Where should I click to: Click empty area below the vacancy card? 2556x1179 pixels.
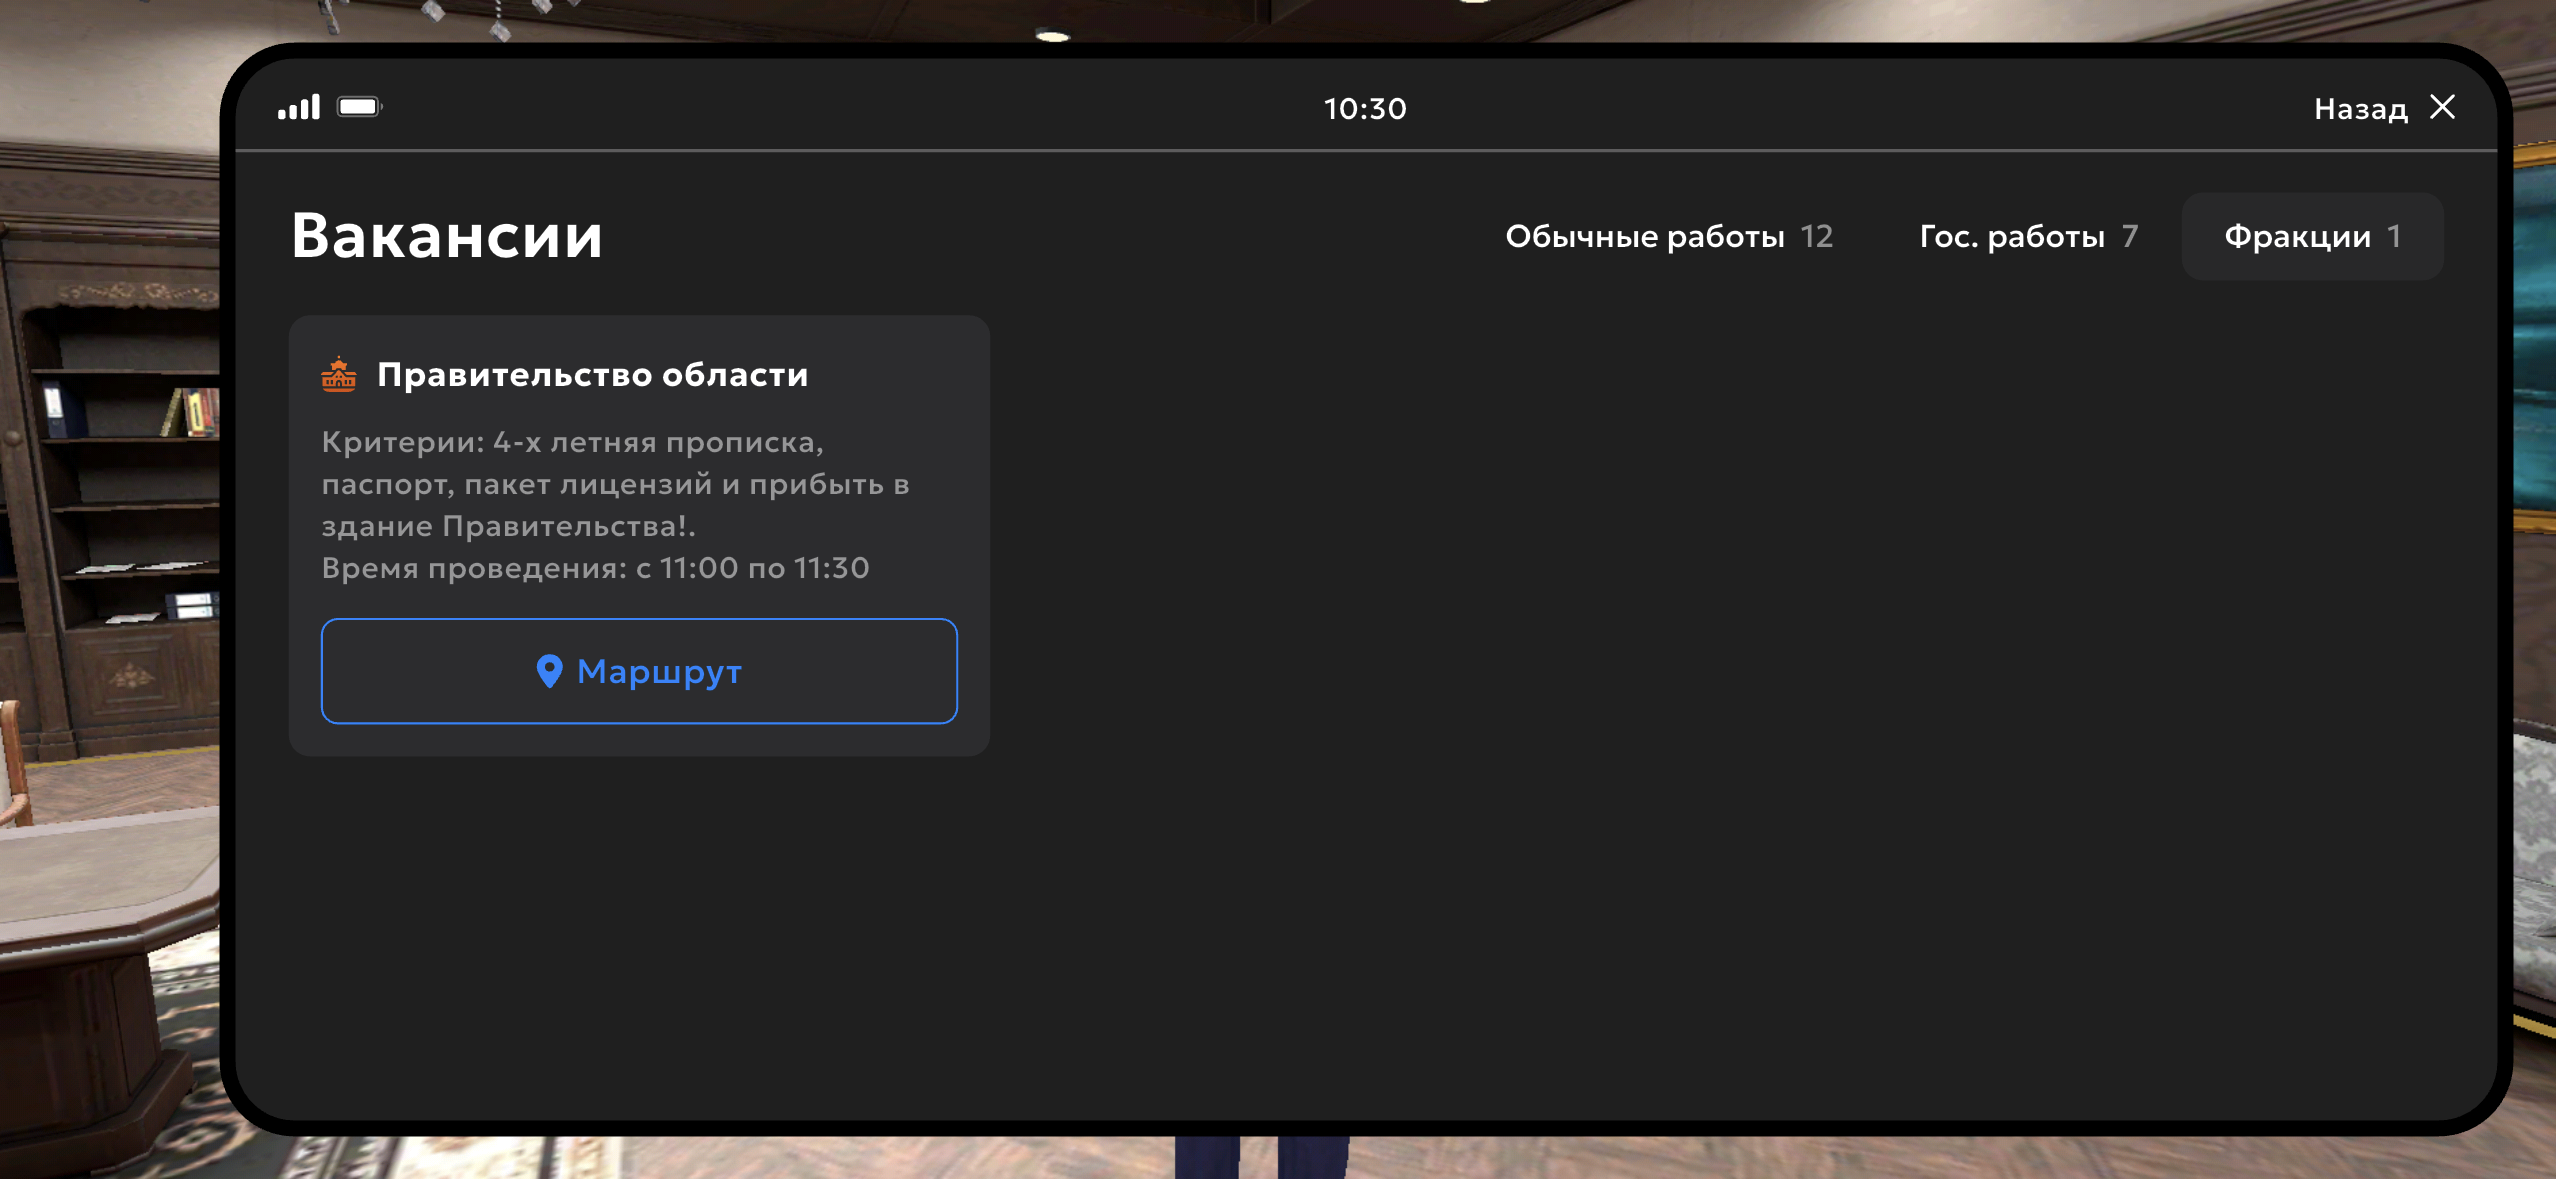click(640, 930)
